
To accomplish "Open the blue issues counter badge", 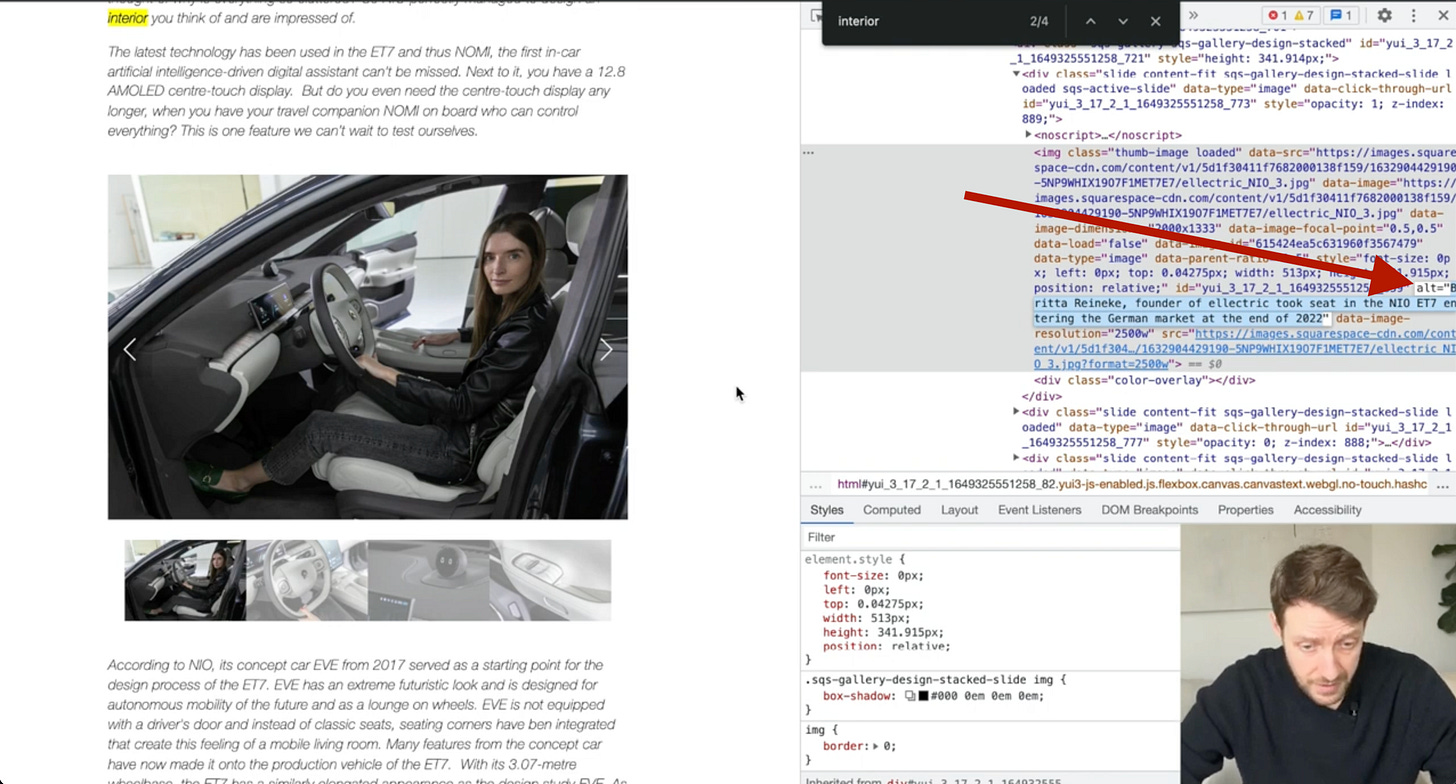I will (x=1340, y=15).
